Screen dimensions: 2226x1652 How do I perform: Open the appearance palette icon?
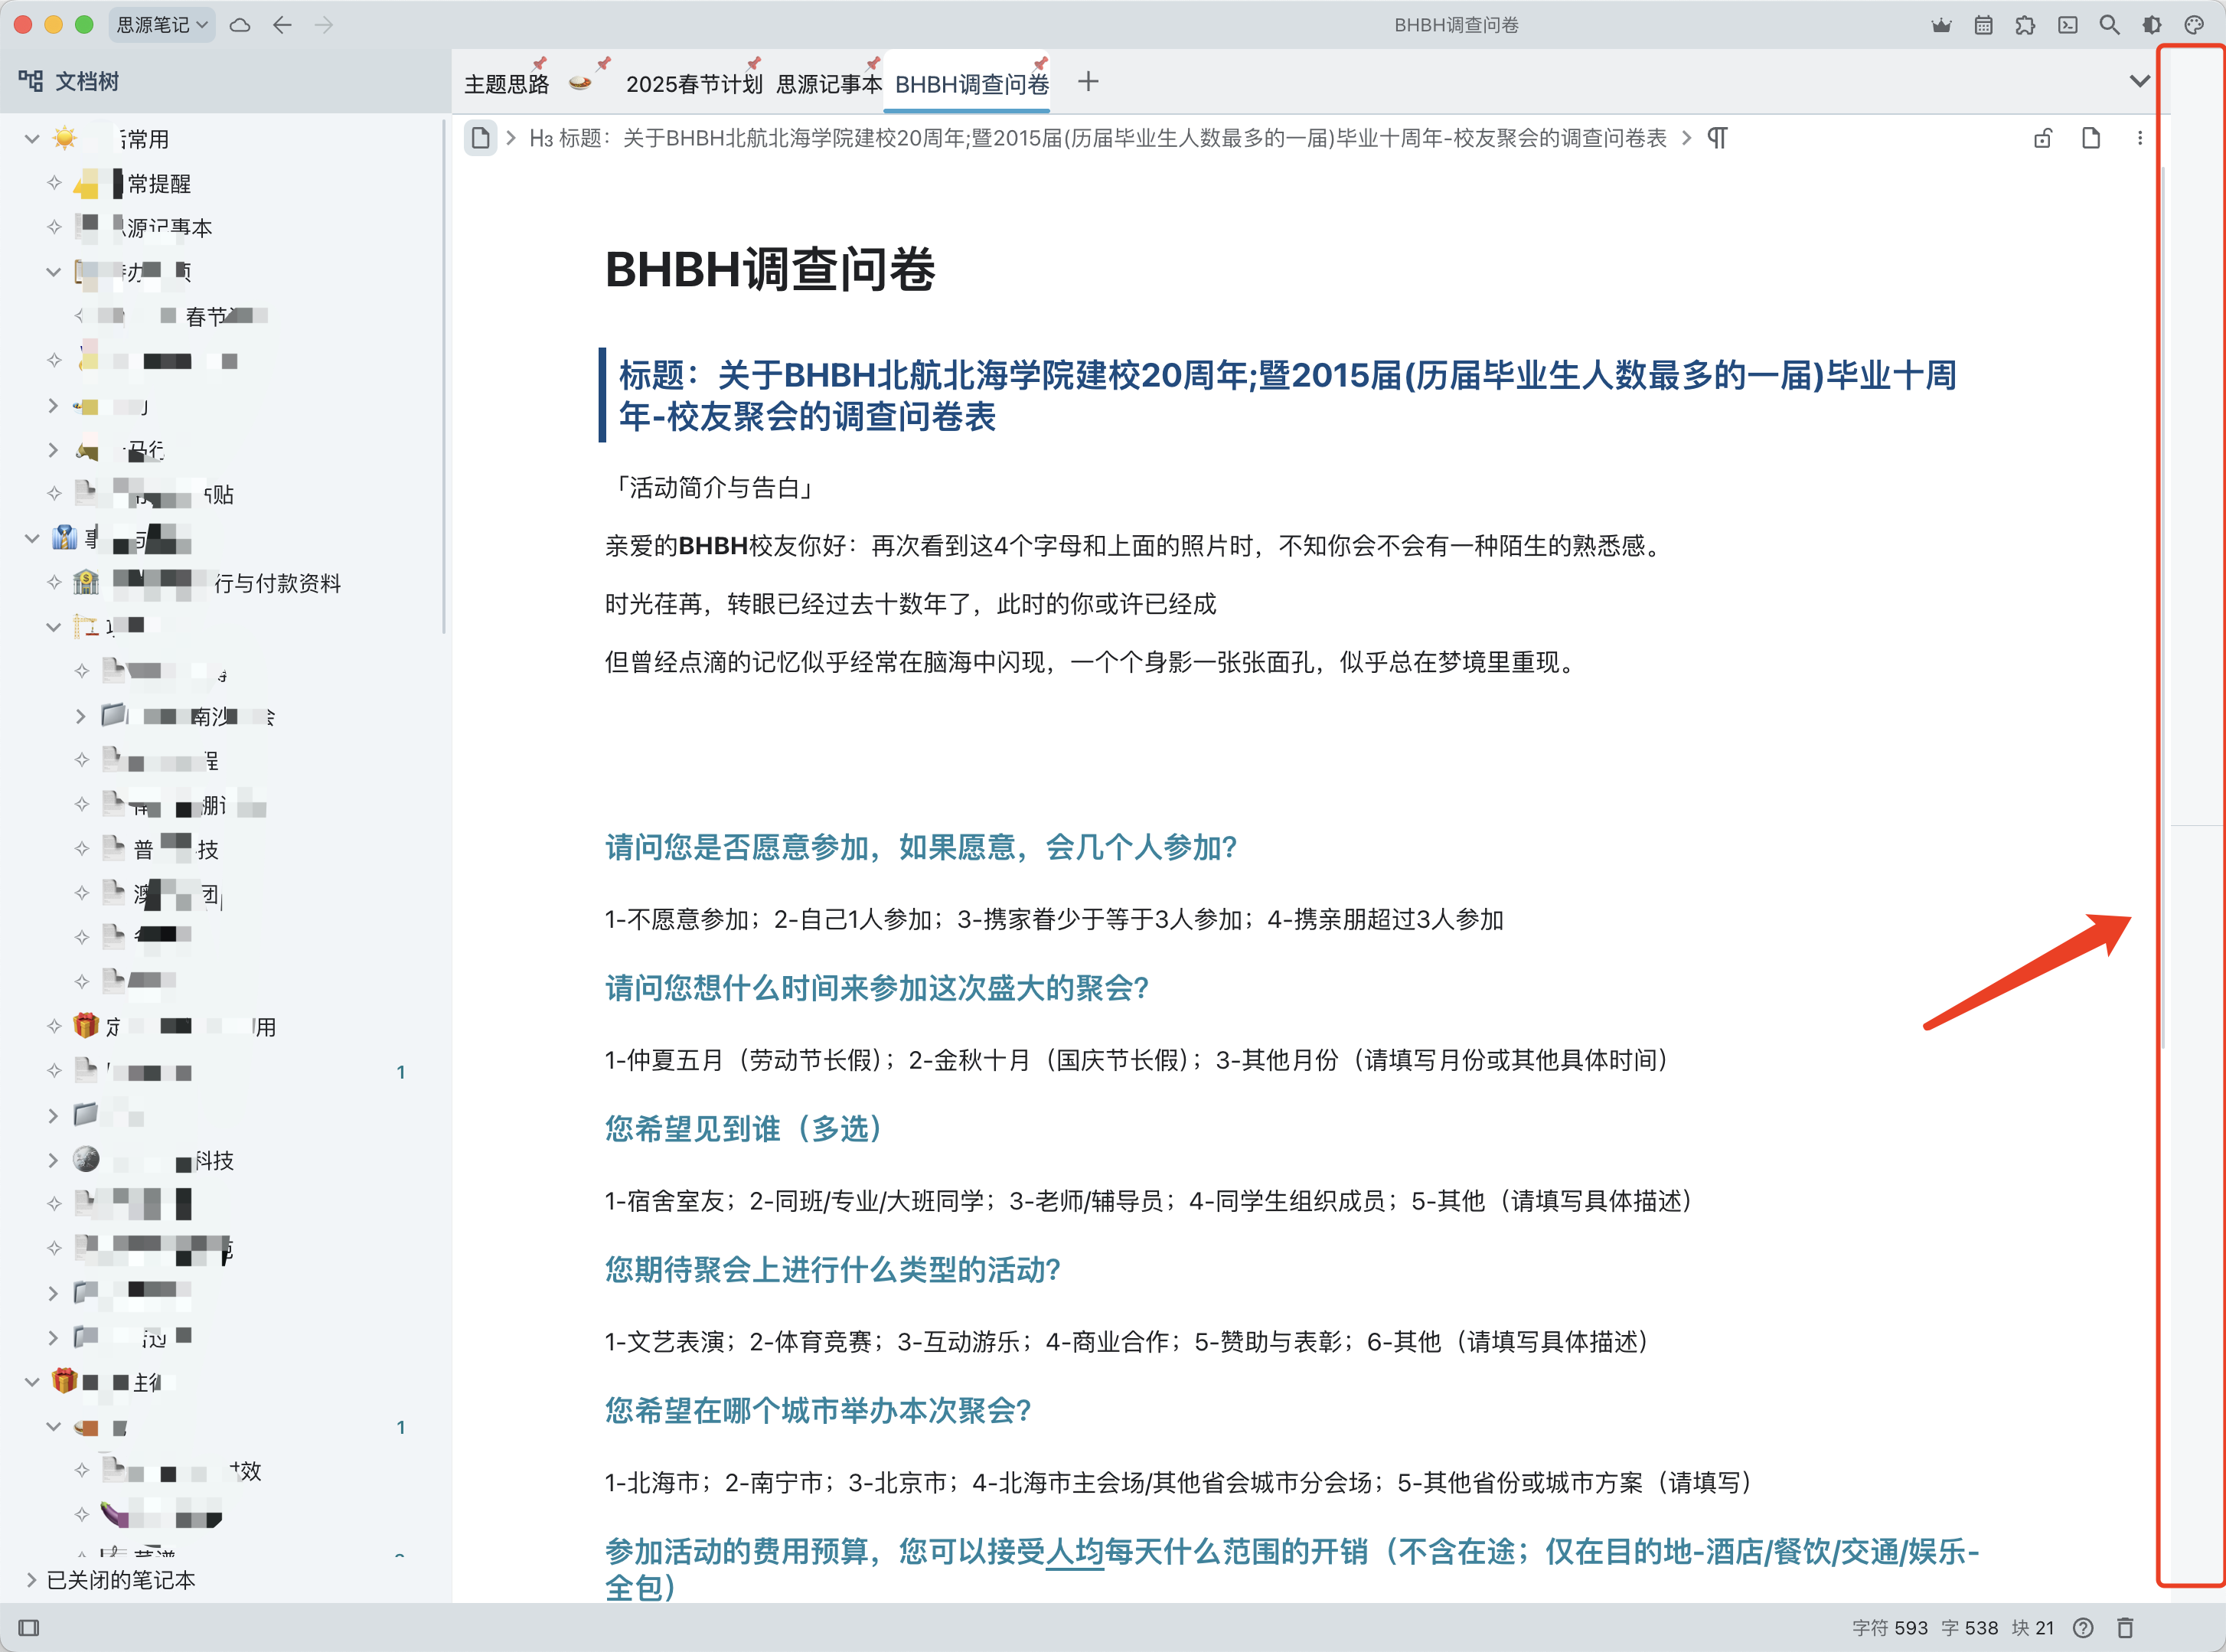(2193, 25)
